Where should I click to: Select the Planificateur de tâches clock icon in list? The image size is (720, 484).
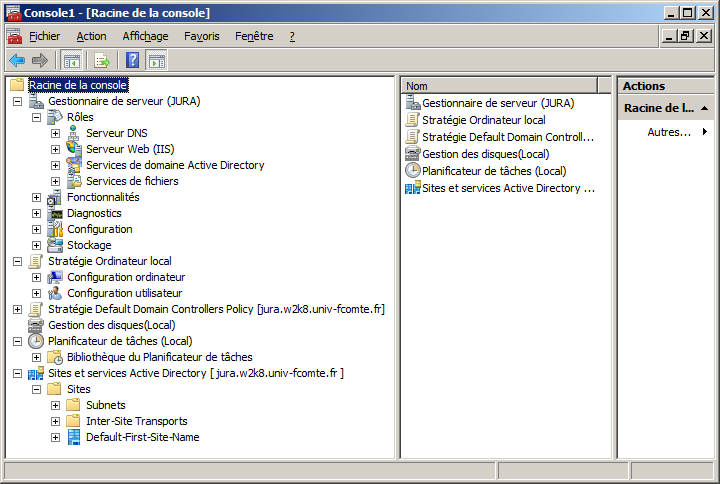(413, 171)
